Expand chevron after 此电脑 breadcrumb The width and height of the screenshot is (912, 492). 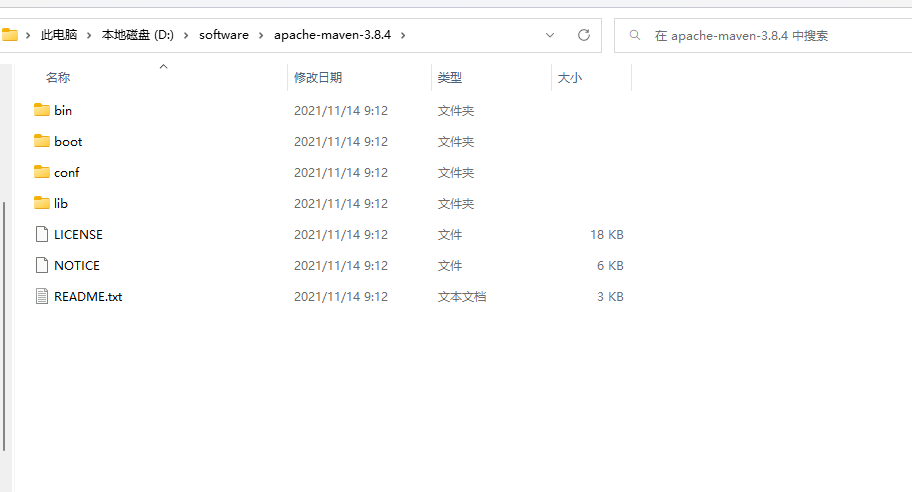click(89, 35)
